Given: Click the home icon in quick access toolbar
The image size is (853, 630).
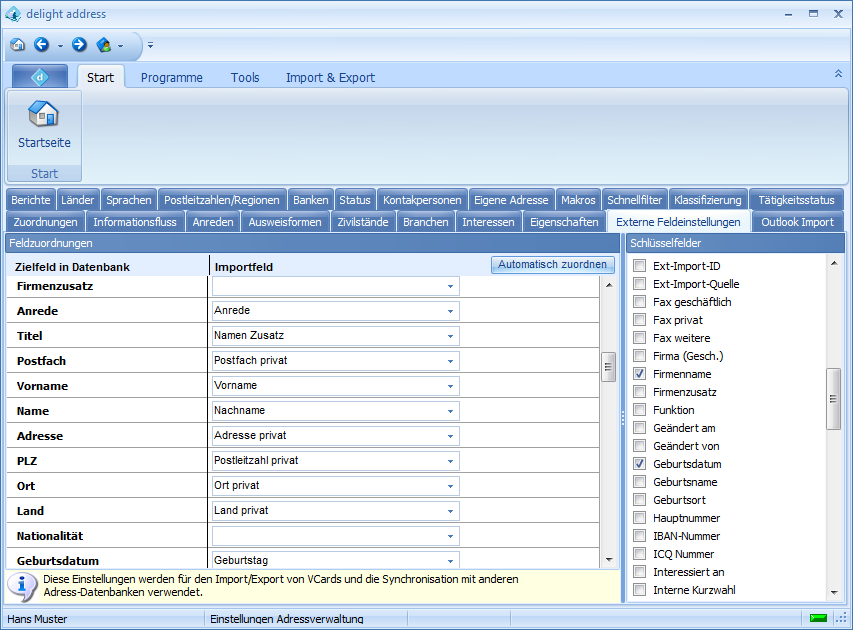Looking at the screenshot, I should pyautogui.click(x=17, y=45).
